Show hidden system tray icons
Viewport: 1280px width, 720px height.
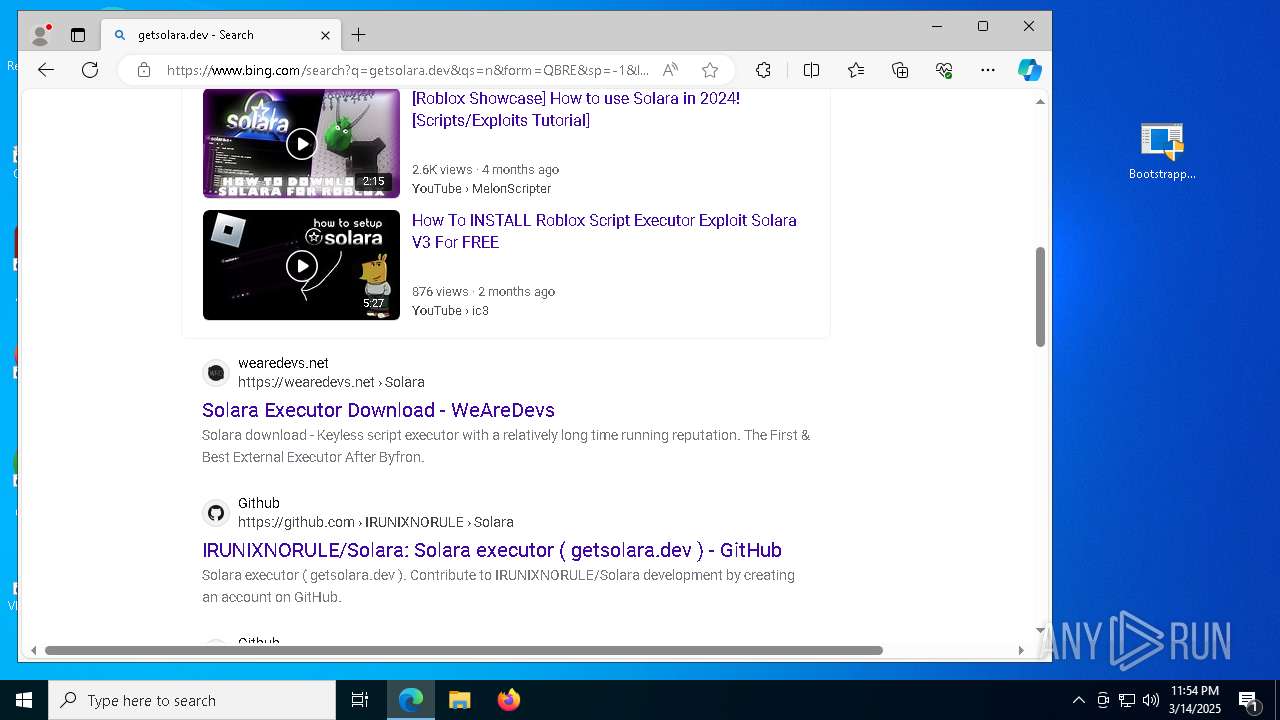click(1078, 700)
